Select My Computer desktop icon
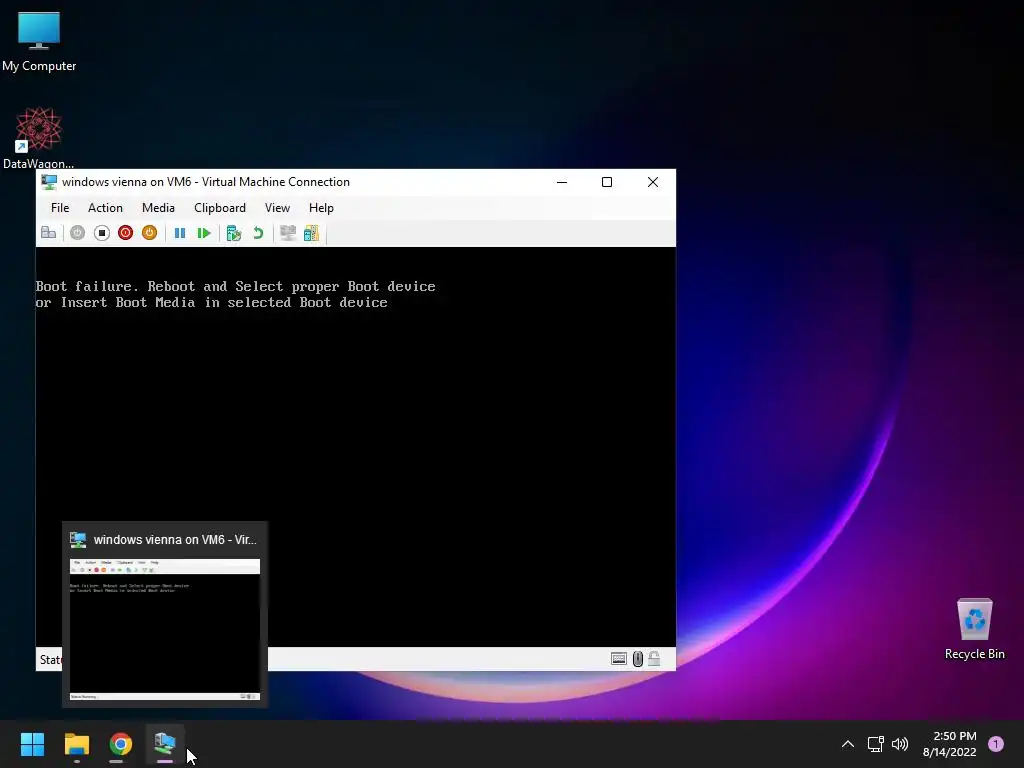Image resolution: width=1024 pixels, height=768 pixels. 39,42
